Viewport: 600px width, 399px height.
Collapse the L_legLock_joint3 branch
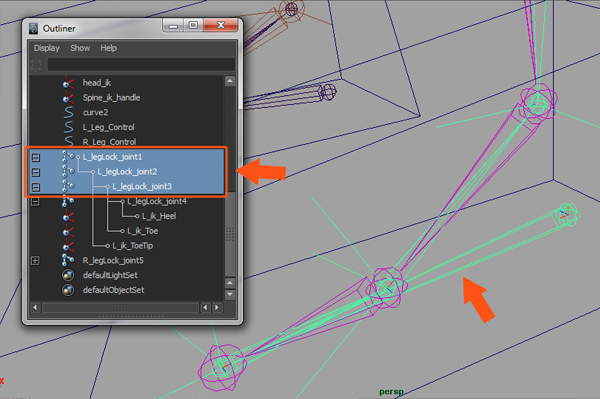pos(36,187)
